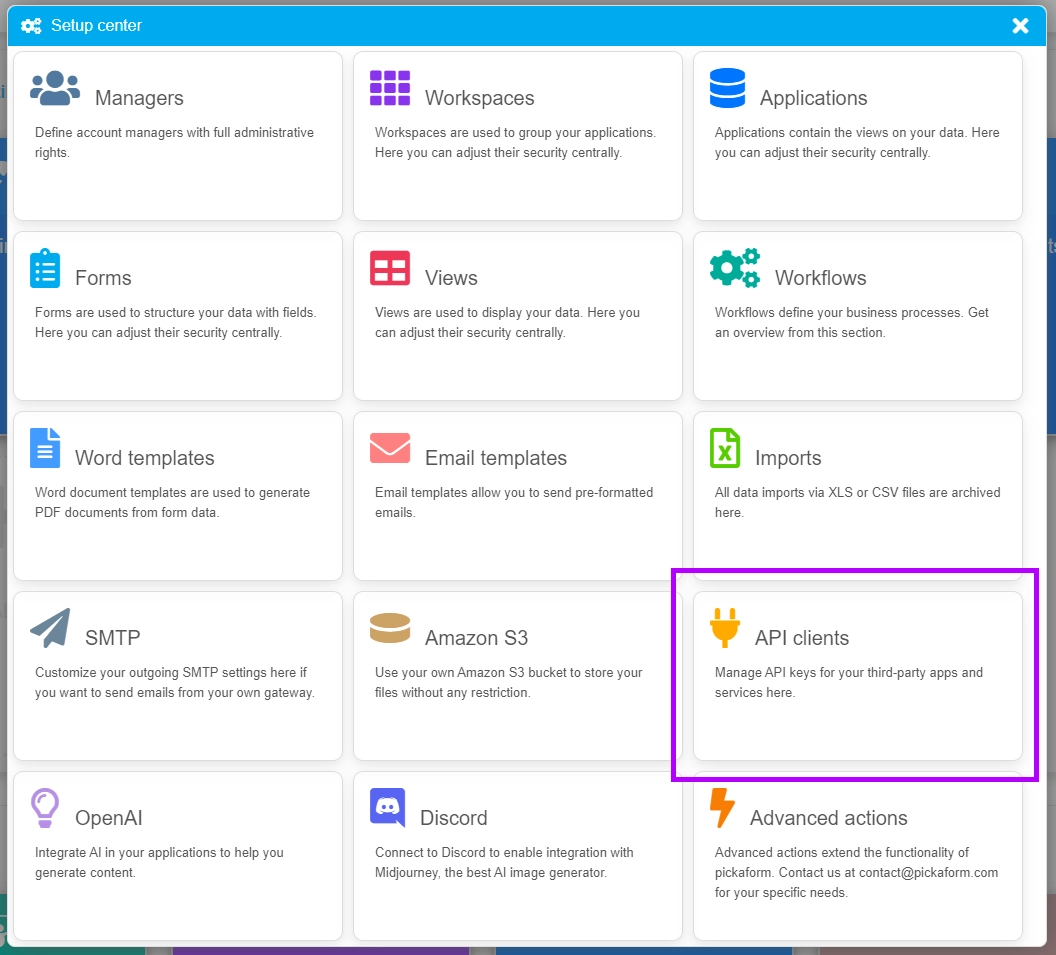Open the Managers section title
The image size is (1056, 955).
click(x=139, y=98)
